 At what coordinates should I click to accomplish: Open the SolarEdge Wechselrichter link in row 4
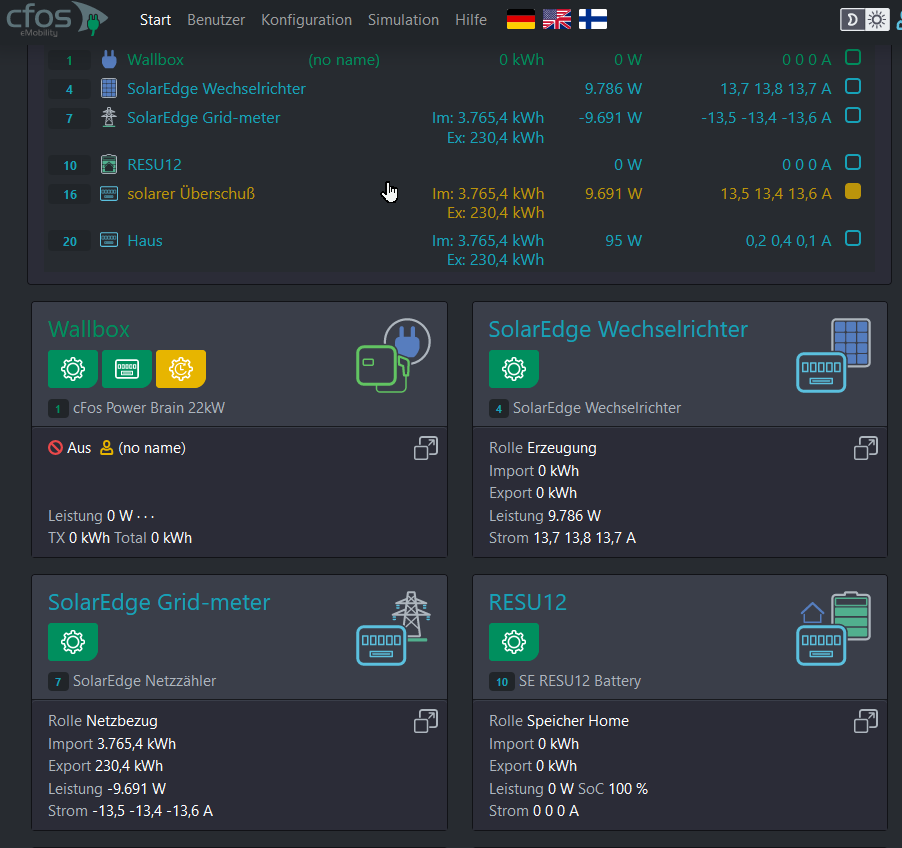click(x=216, y=89)
